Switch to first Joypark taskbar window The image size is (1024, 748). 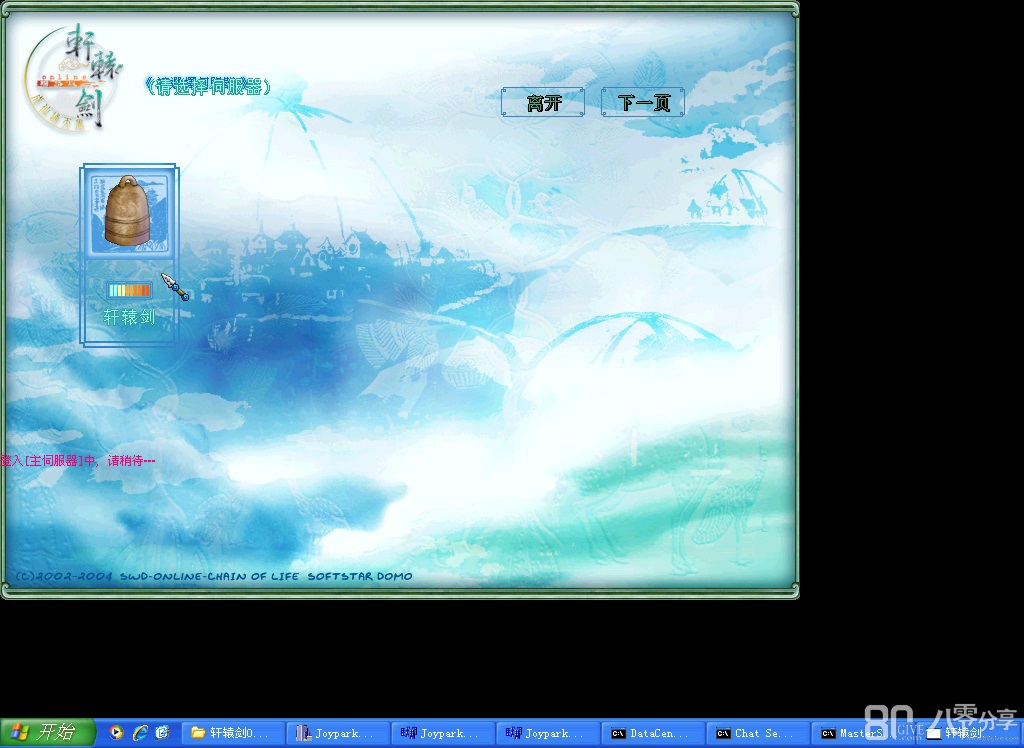point(338,733)
